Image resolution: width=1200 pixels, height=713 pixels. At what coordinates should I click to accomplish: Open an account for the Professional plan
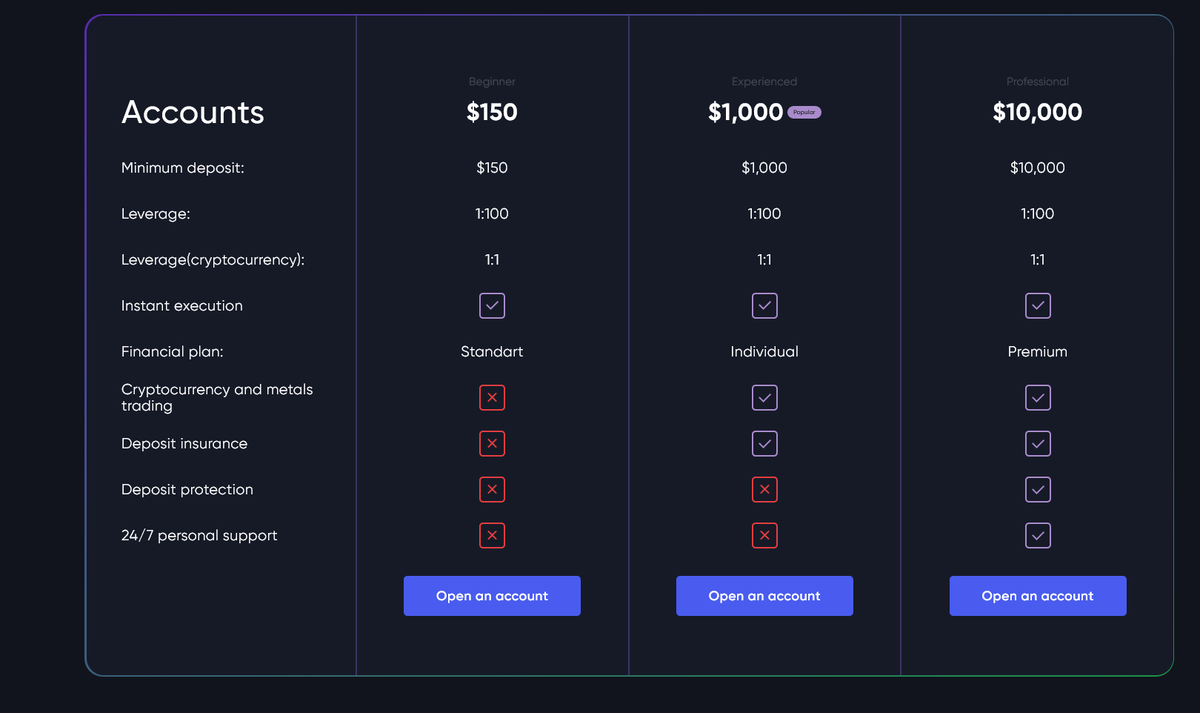click(x=1038, y=595)
